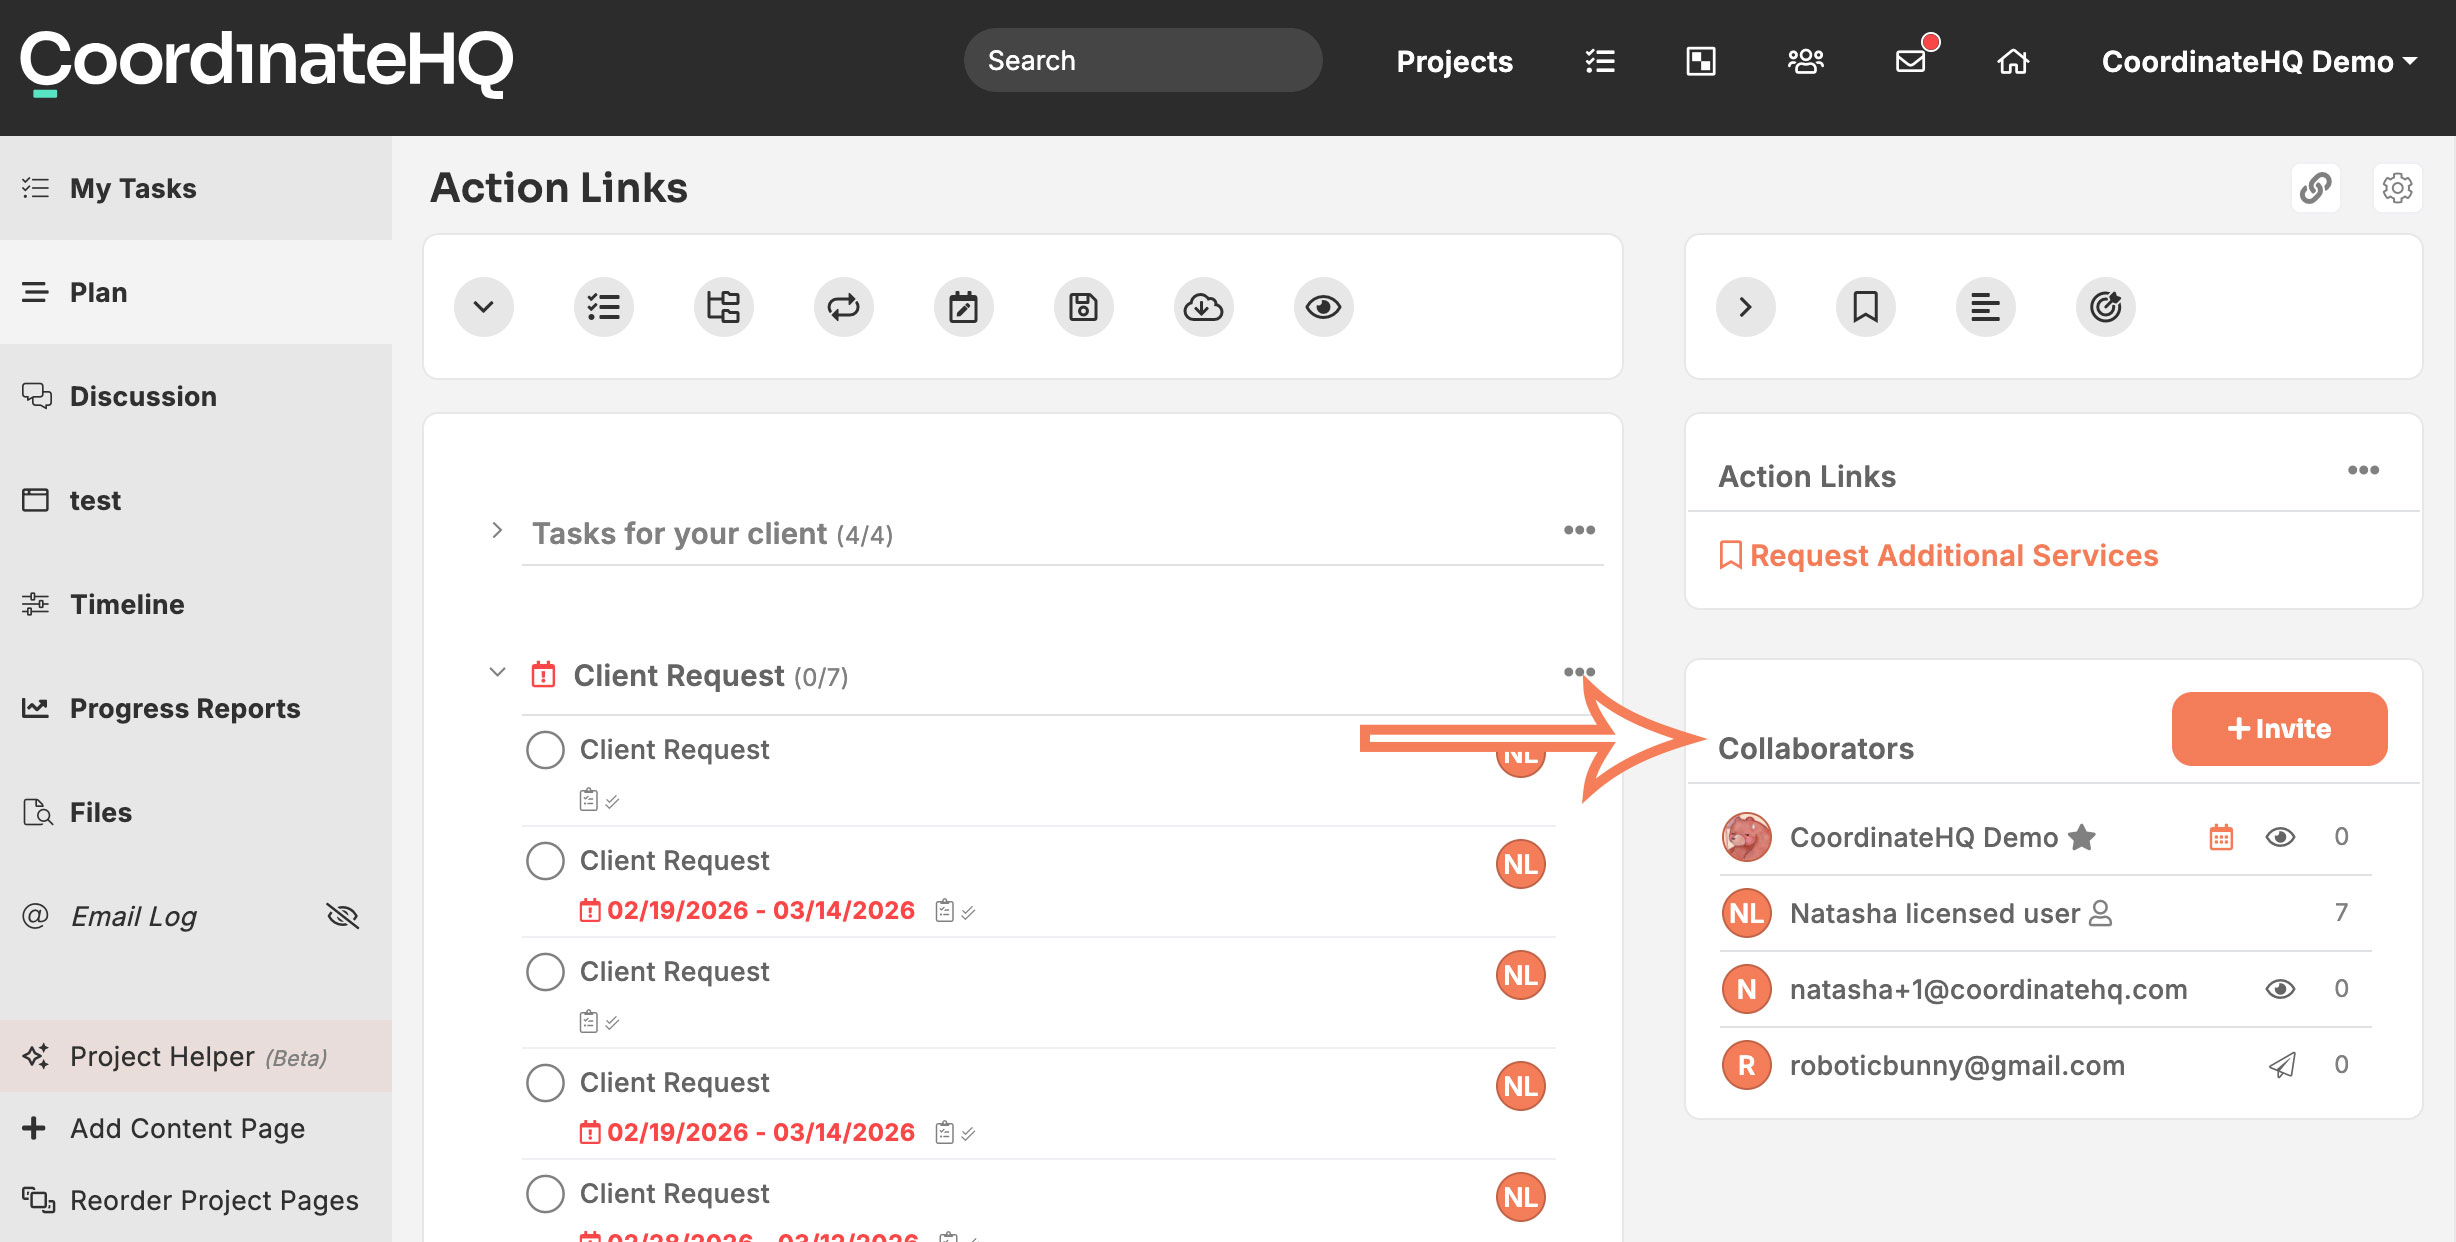Click NL avatar on fourth Client Request task
The height and width of the screenshot is (1242, 2456).
pyautogui.click(x=1521, y=1086)
